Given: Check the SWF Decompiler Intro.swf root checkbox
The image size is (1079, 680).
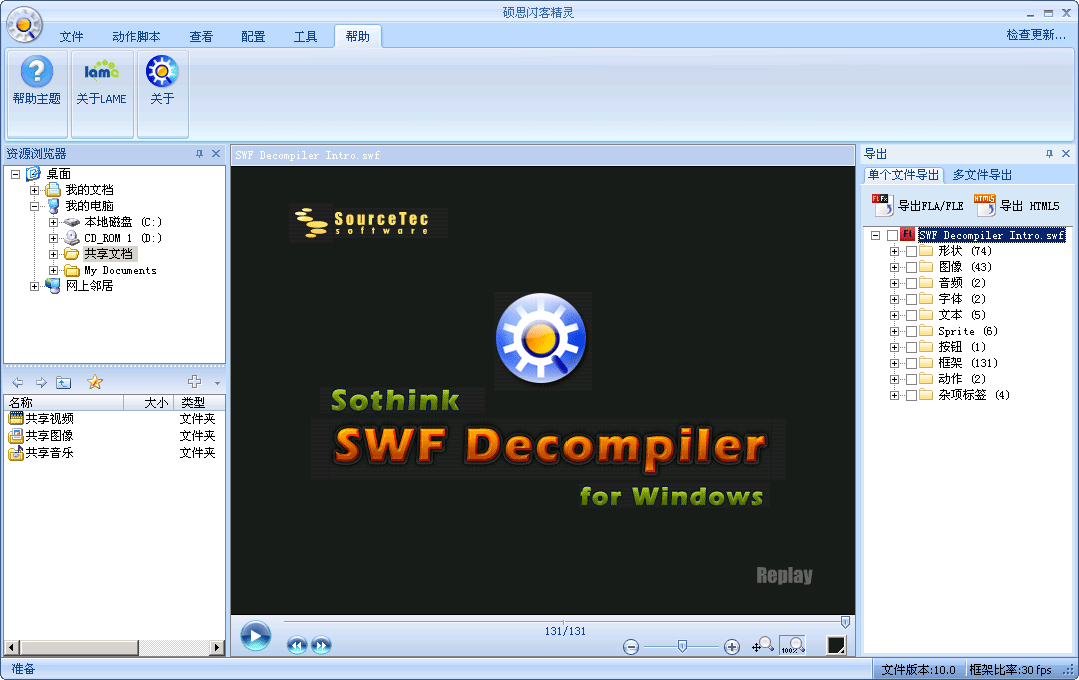Looking at the screenshot, I should pos(893,235).
